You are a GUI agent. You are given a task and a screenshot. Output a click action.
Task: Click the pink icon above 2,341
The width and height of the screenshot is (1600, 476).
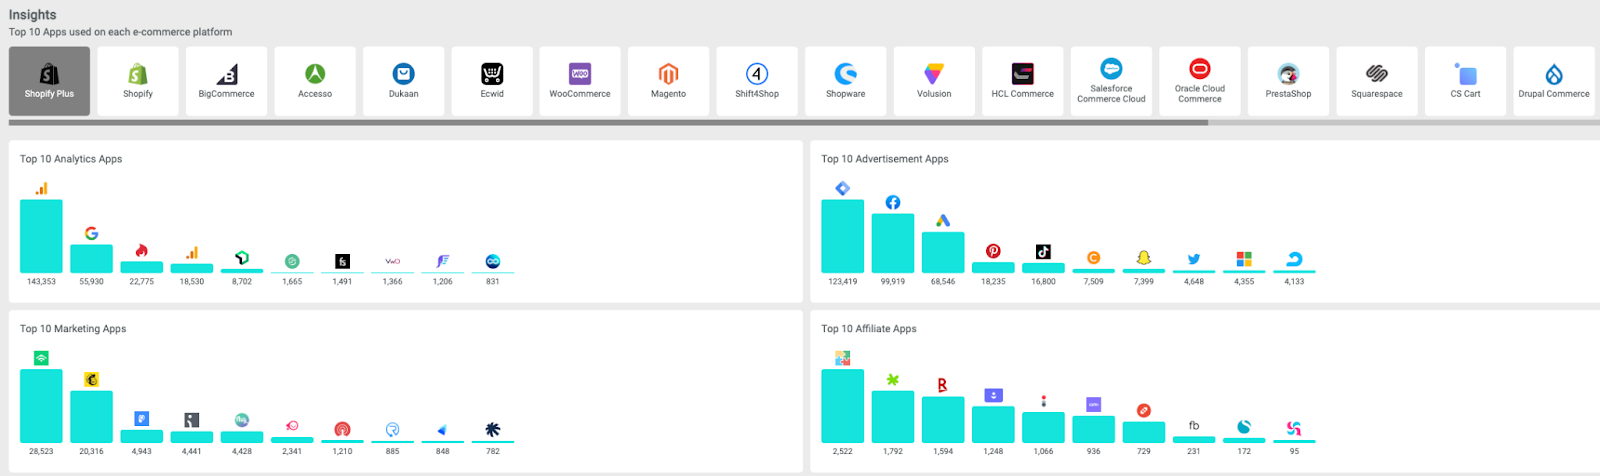coord(292,426)
